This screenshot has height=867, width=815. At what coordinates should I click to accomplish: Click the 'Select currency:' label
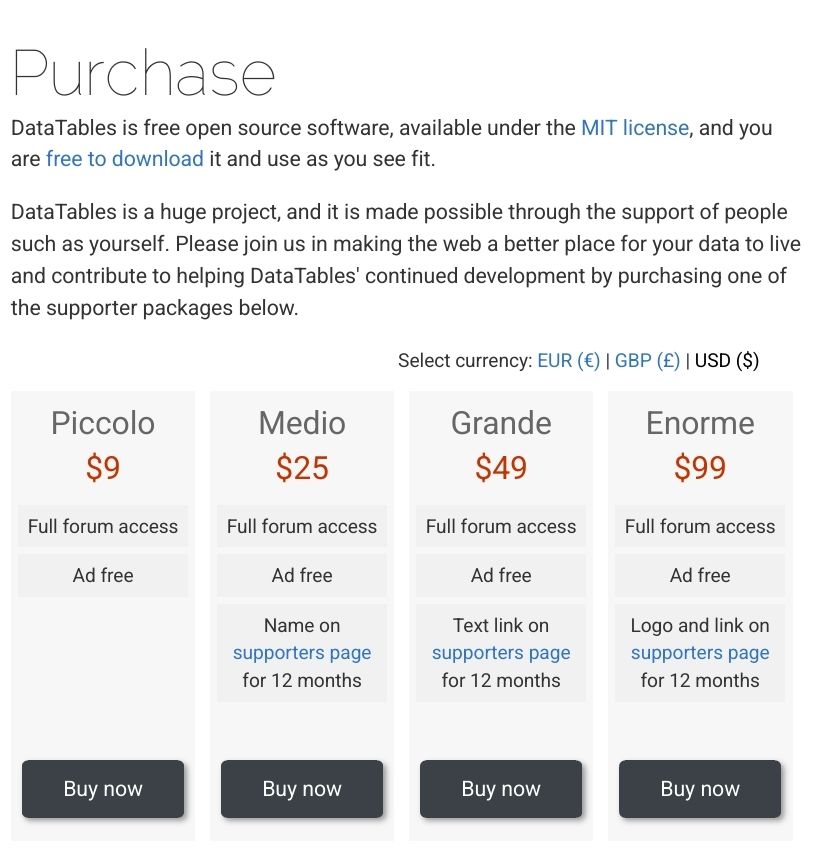[x=464, y=361]
